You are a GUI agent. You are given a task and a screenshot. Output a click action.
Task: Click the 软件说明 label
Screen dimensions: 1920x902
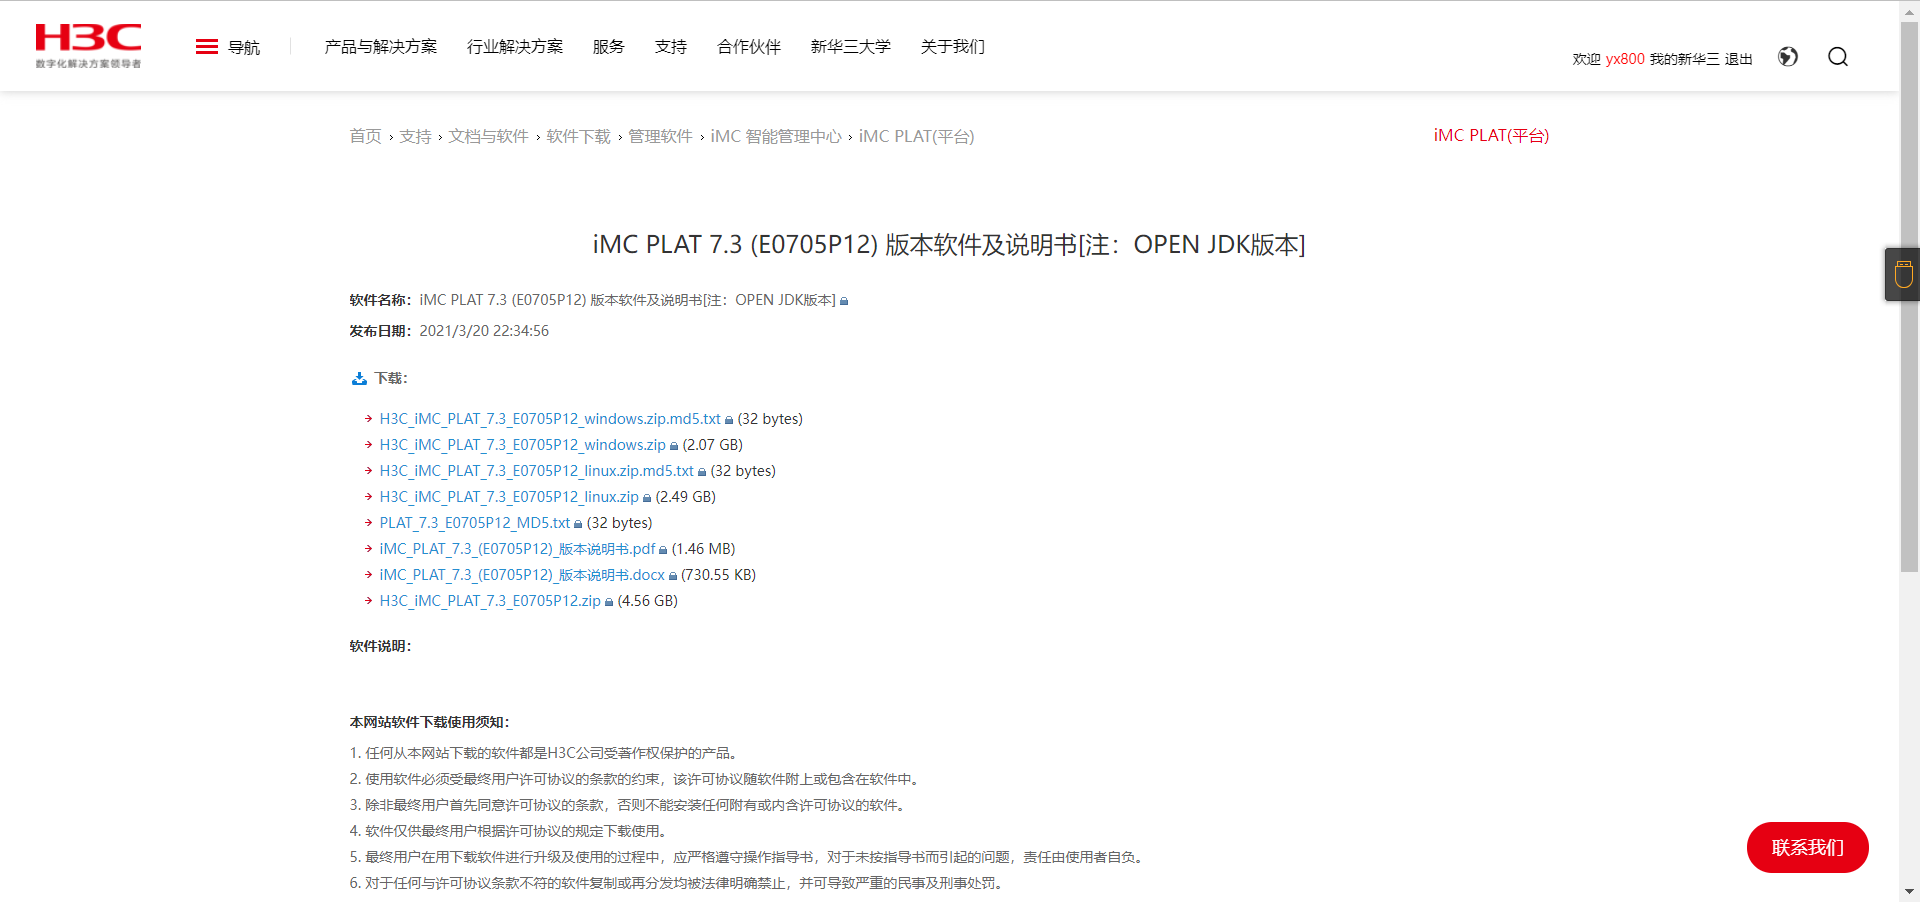tap(380, 646)
